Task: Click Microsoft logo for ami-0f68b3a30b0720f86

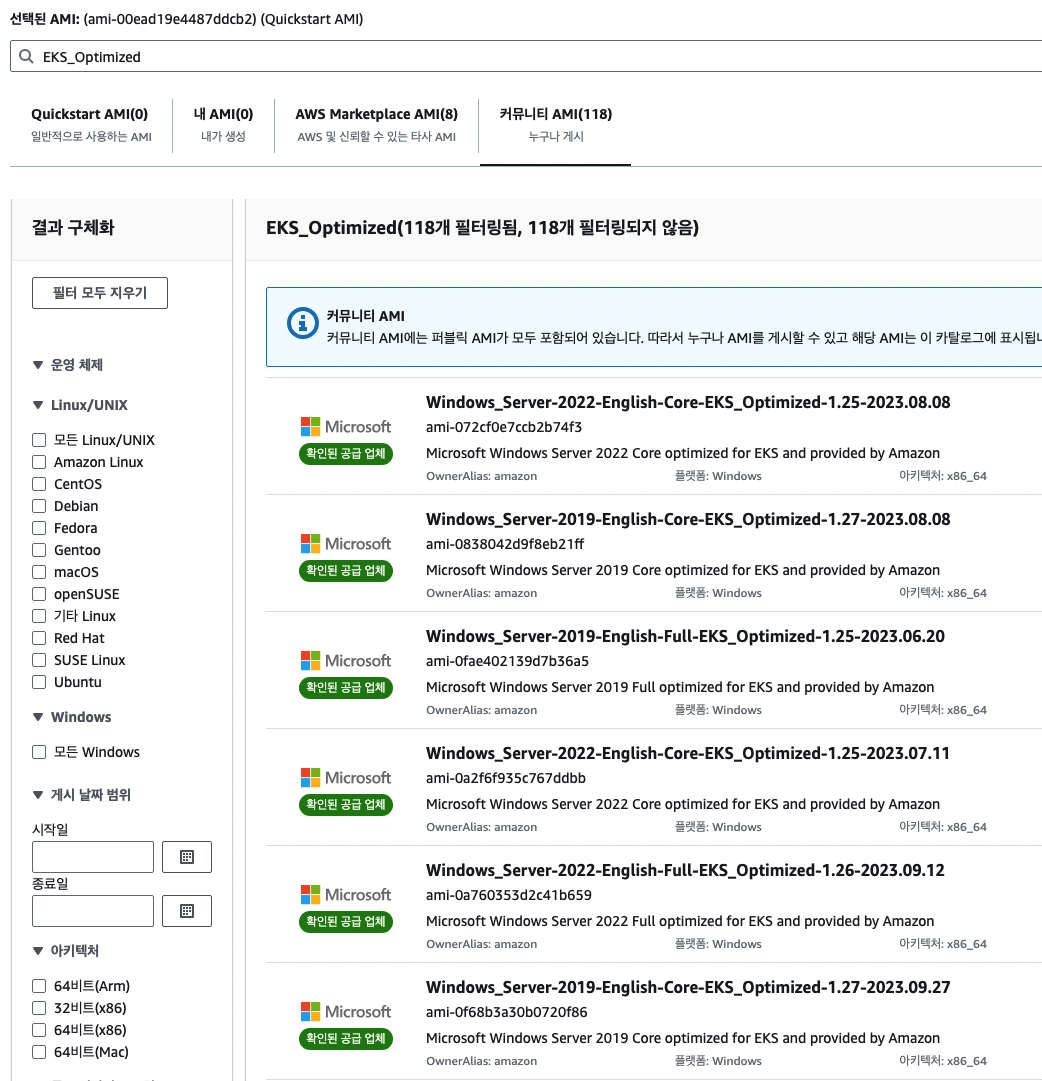Action: click(345, 1011)
